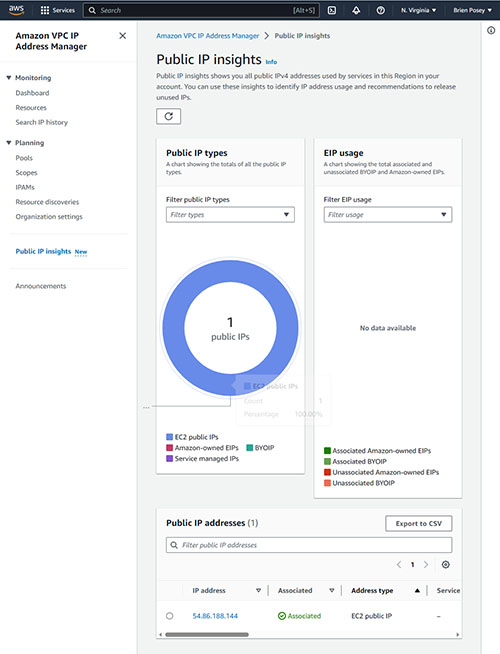
Task: Click the top search input field
Action: 201,10
